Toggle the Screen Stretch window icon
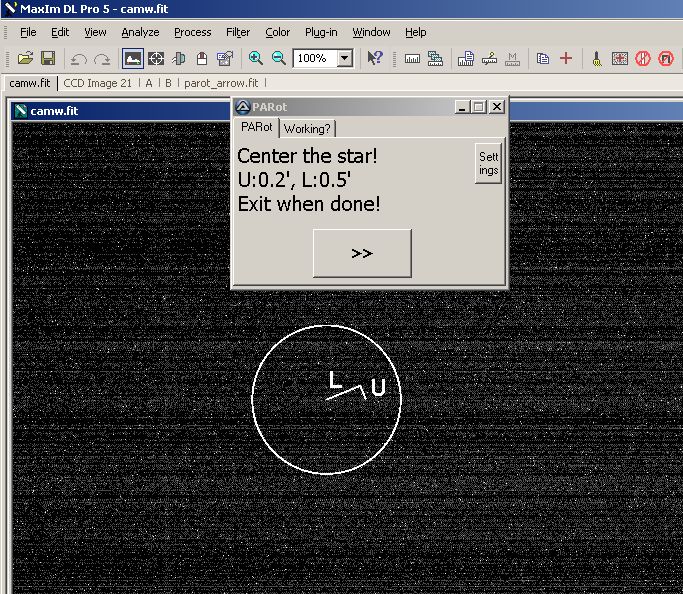 coord(133,58)
